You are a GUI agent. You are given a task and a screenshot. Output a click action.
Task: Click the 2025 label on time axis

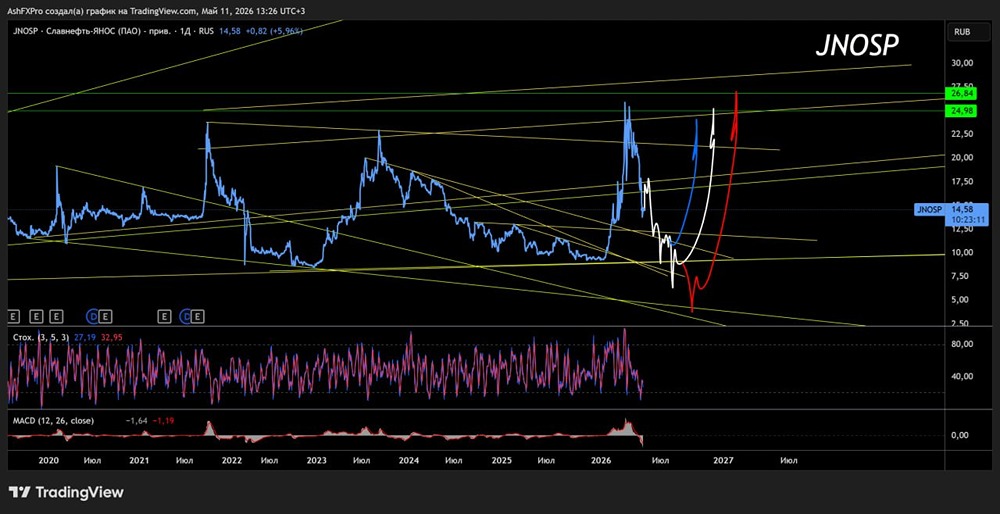click(x=502, y=460)
